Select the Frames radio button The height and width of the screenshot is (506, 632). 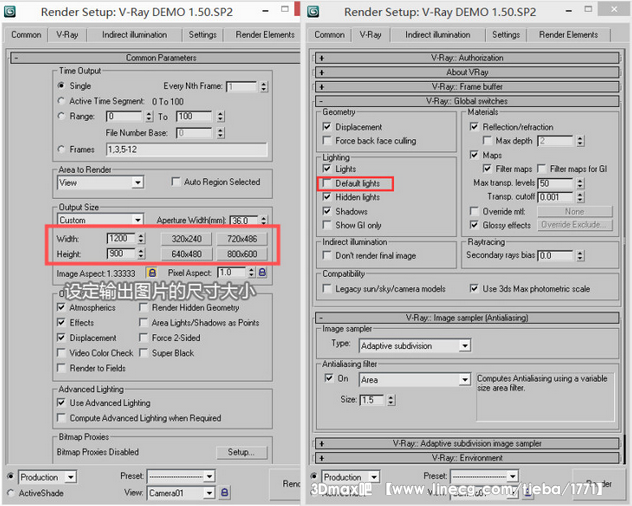click(61, 149)
